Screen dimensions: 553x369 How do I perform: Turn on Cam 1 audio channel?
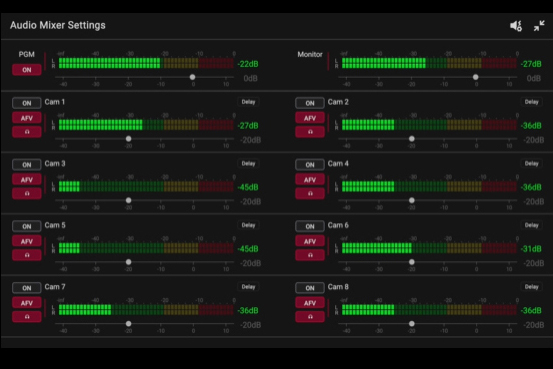click(27, 103)
